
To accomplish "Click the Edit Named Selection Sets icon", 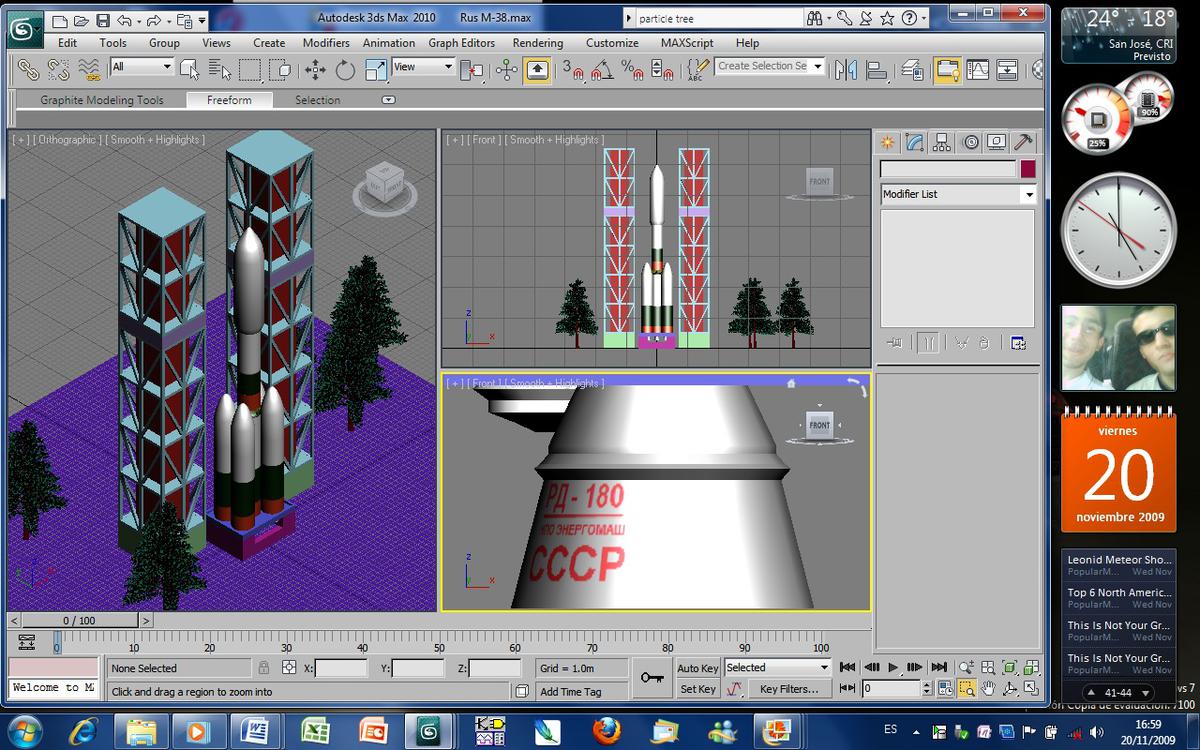I will [699, 69].
